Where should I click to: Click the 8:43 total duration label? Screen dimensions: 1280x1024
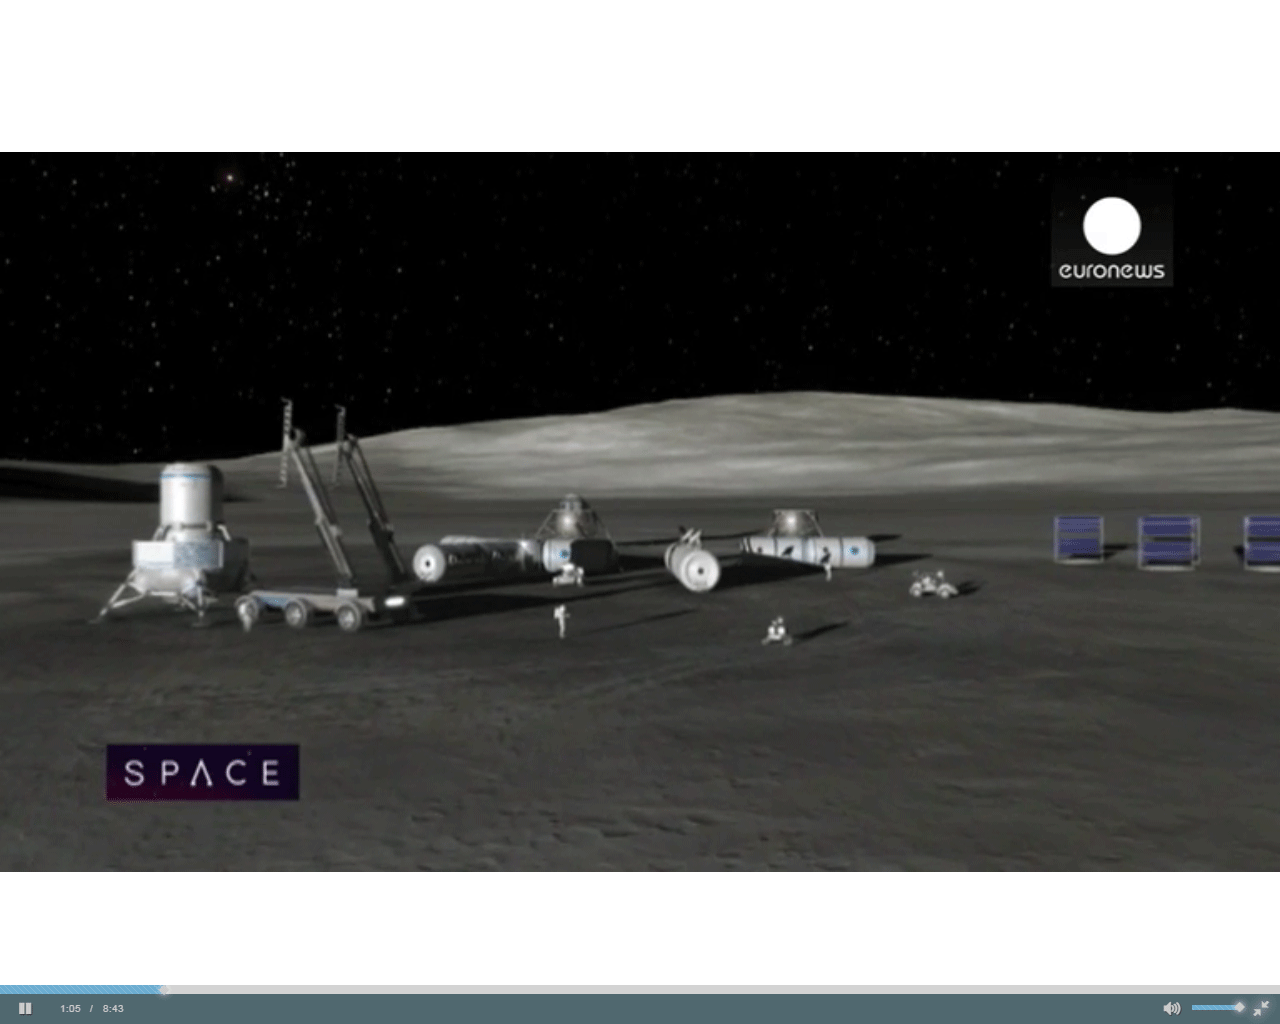(x=112, y=1008)
